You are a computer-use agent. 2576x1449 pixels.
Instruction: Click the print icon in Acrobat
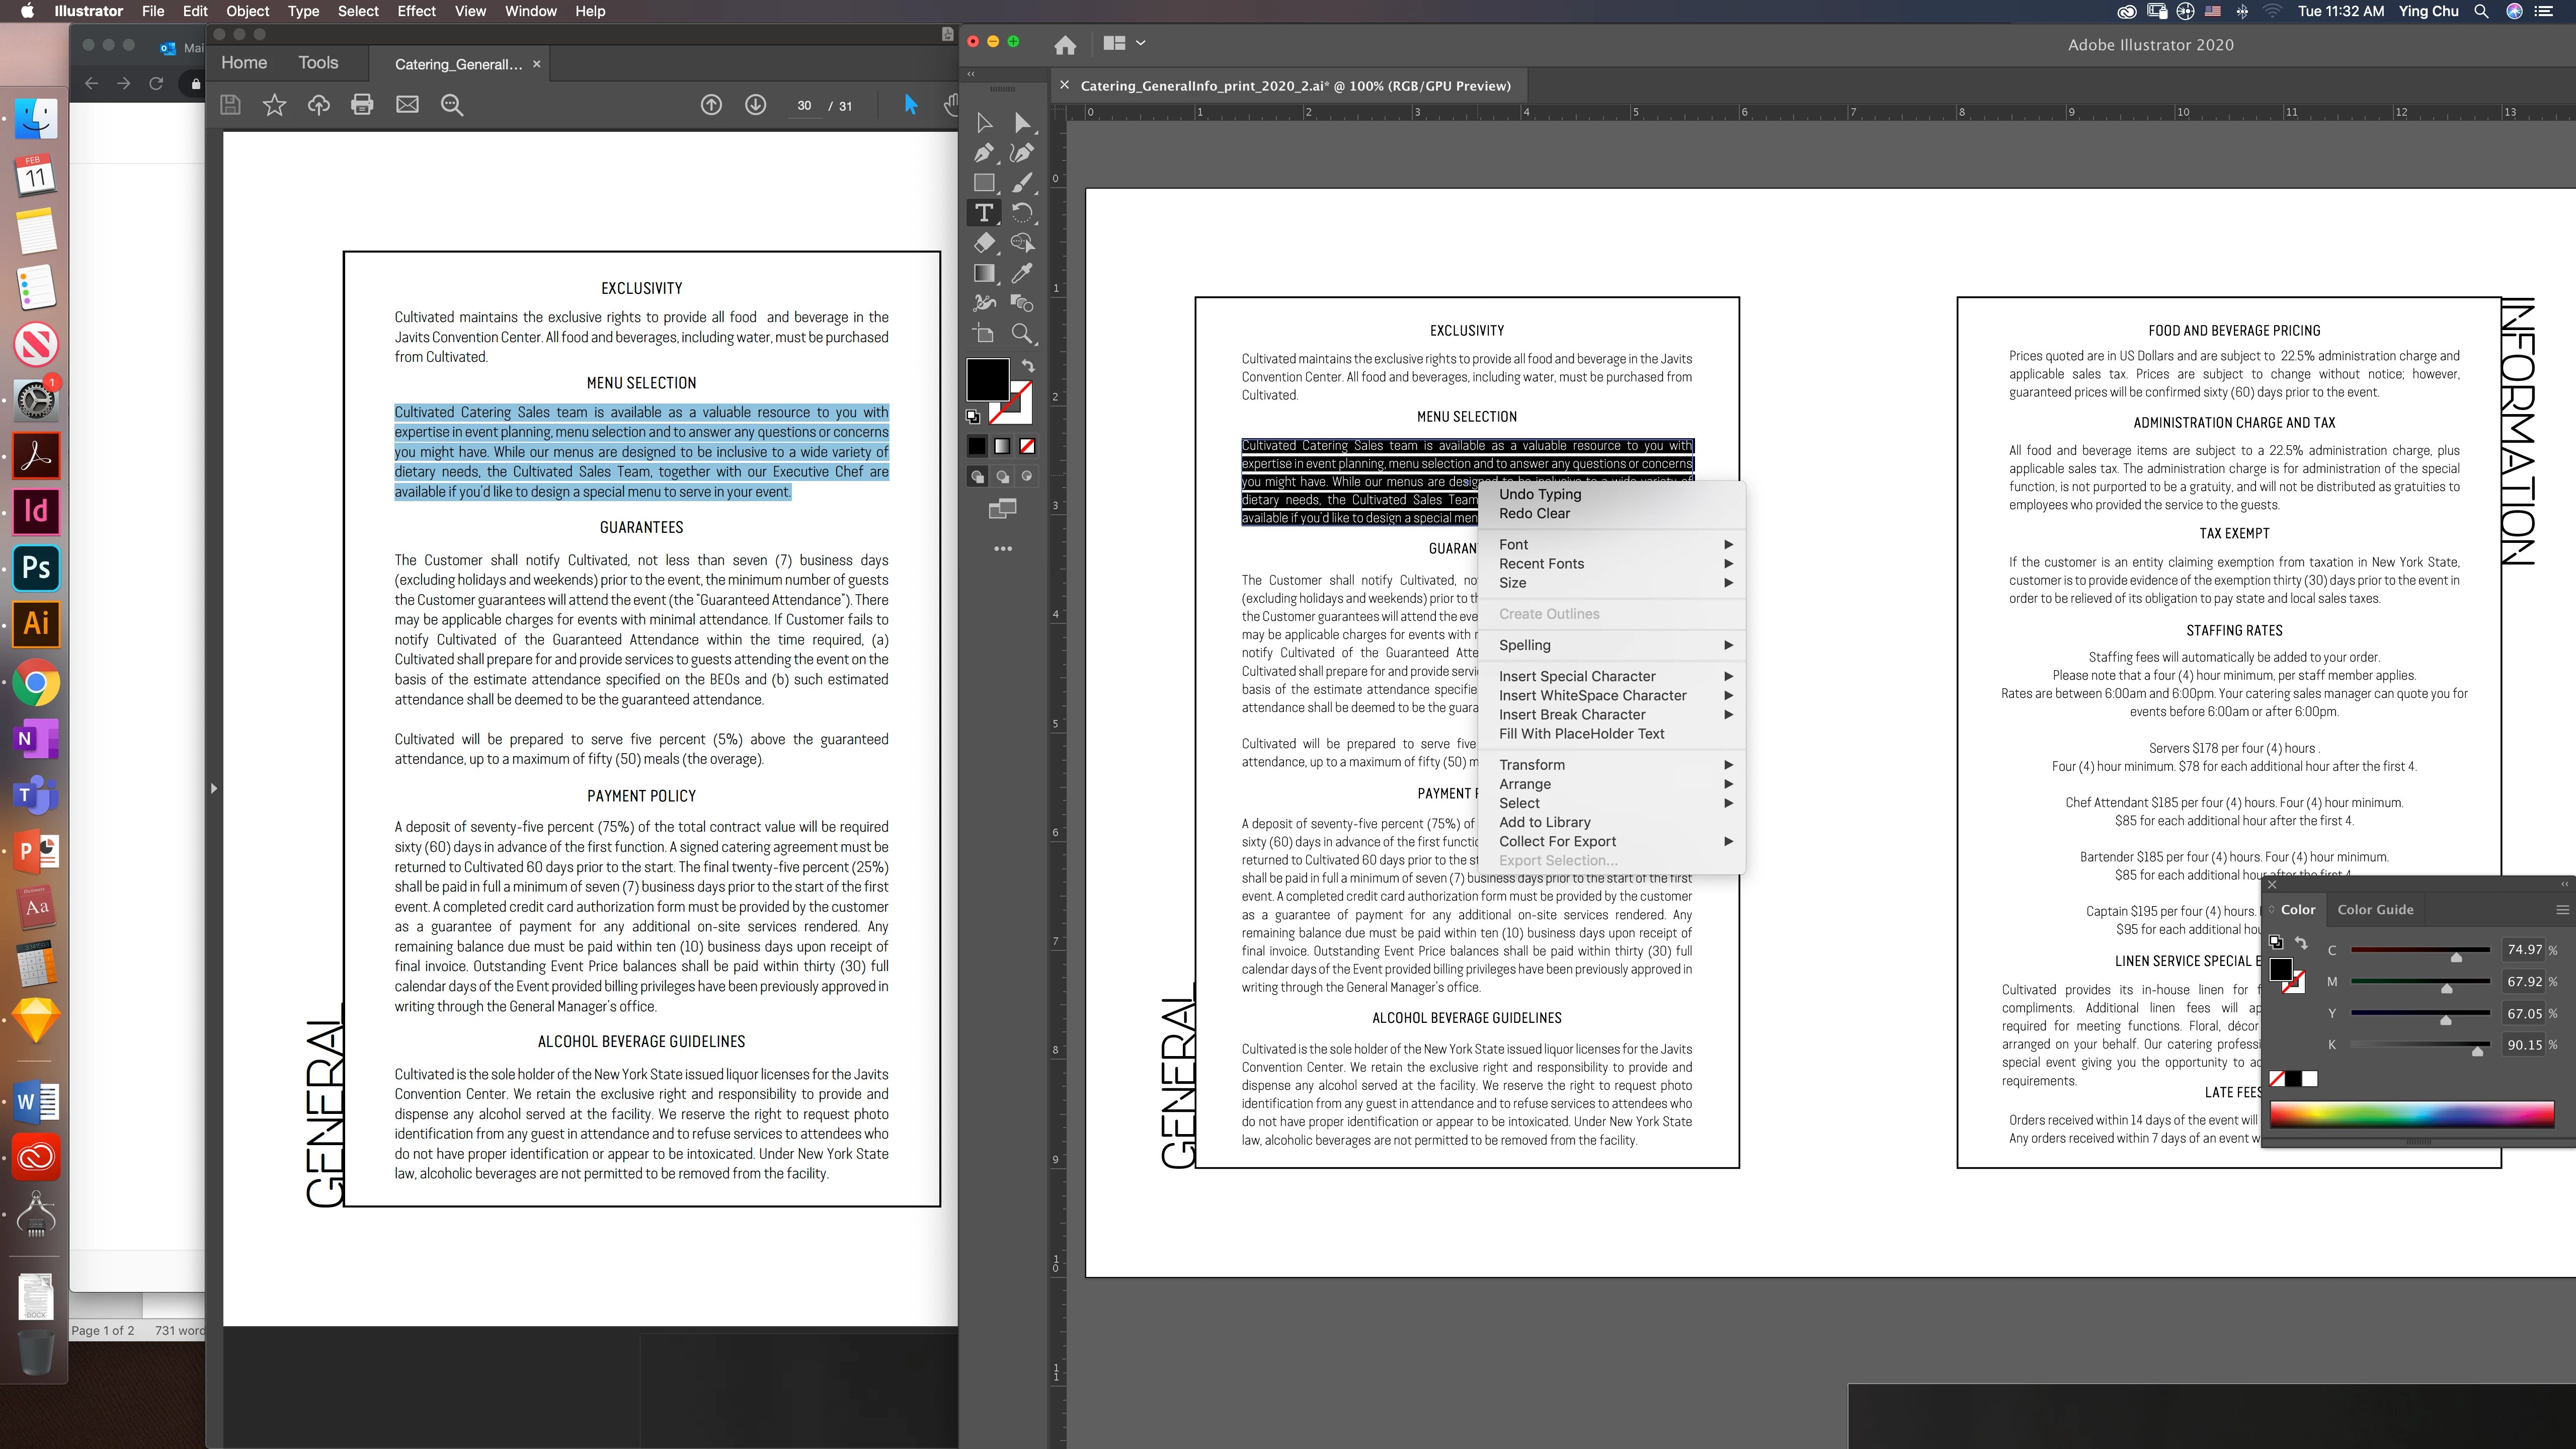(362, 105)
